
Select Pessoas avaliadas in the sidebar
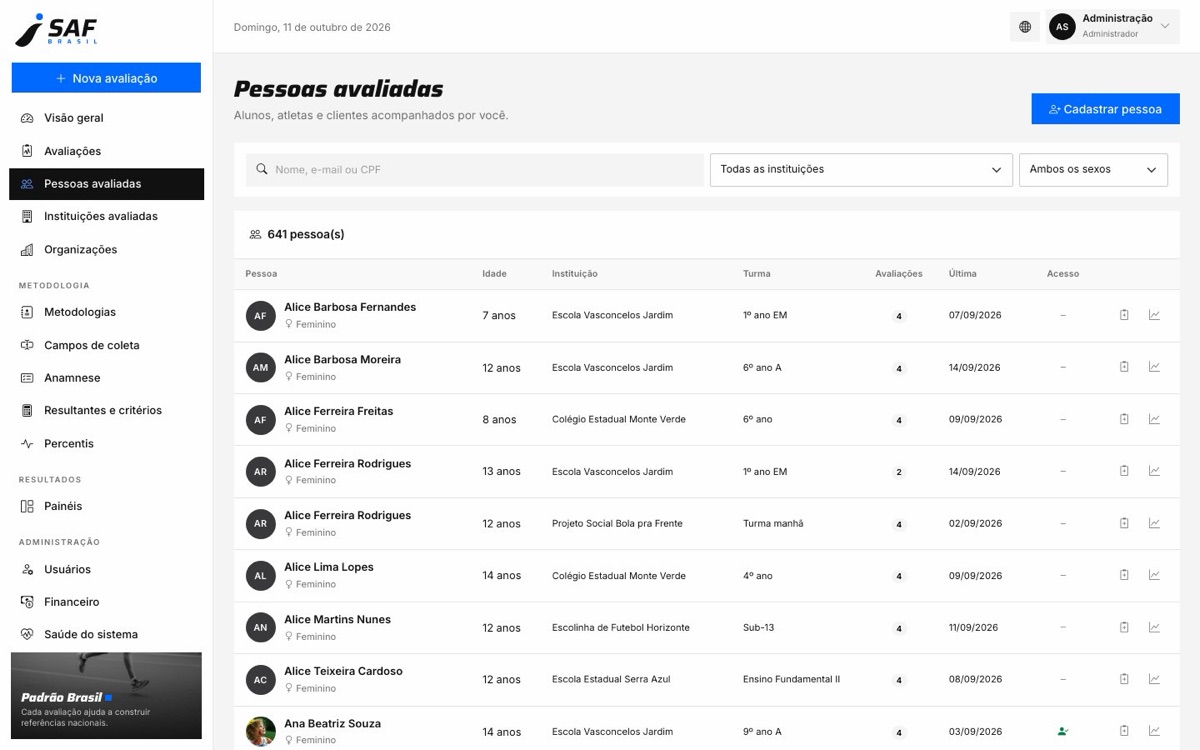[106, 184]
